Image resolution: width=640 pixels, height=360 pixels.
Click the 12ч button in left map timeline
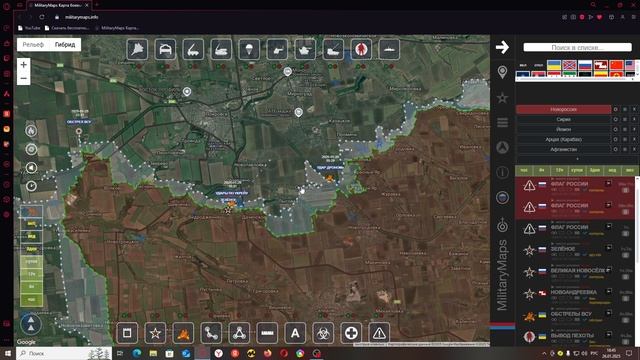31,274
